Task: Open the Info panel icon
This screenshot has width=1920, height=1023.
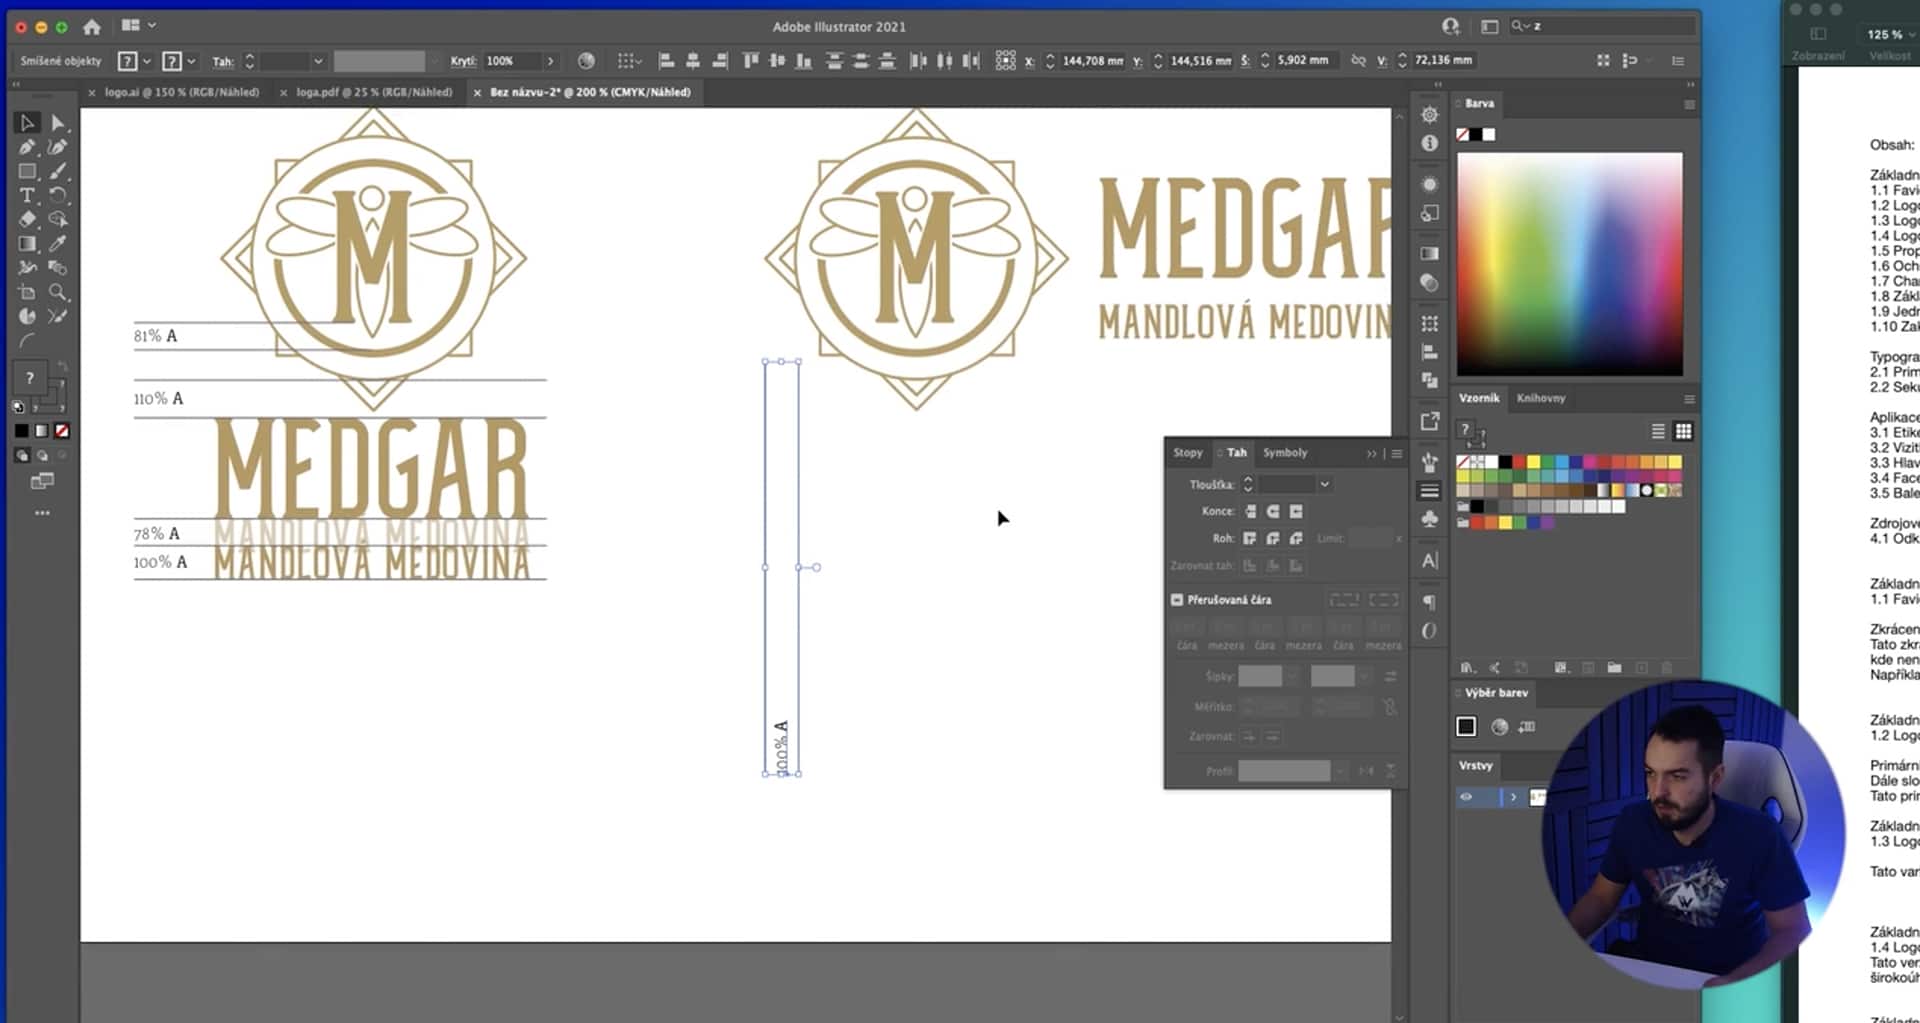Action: click(x=1430, y=143)
